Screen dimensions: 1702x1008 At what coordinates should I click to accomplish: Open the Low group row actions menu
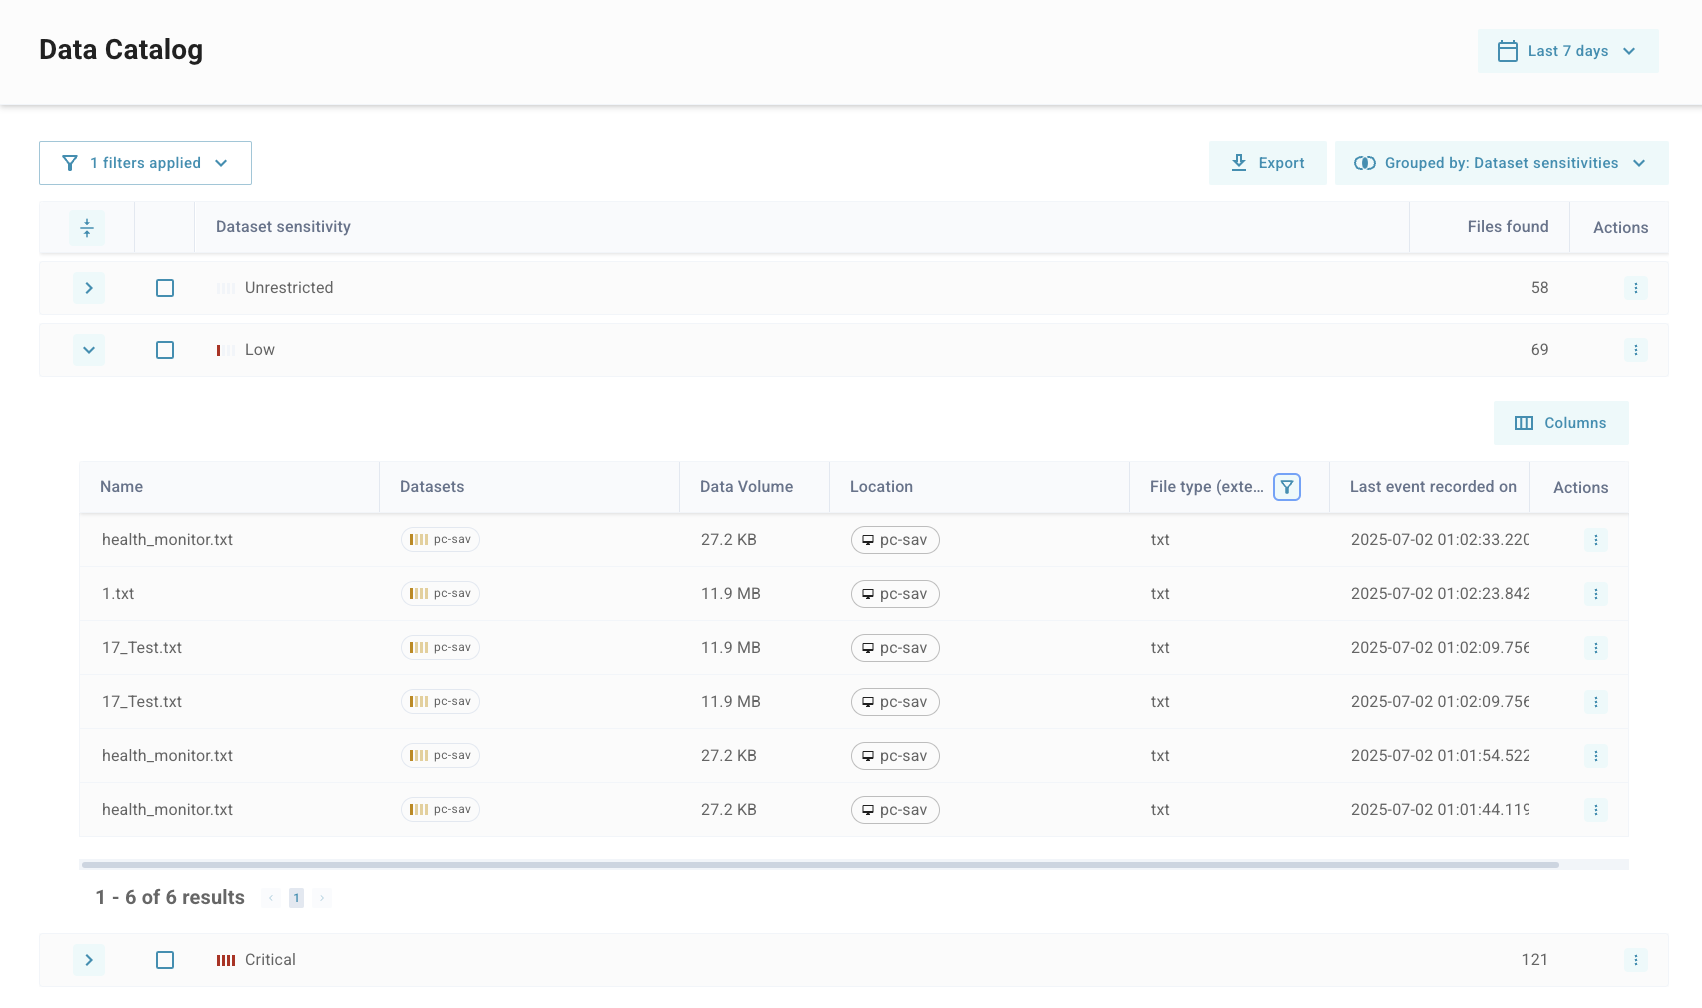pos(1635,350)
